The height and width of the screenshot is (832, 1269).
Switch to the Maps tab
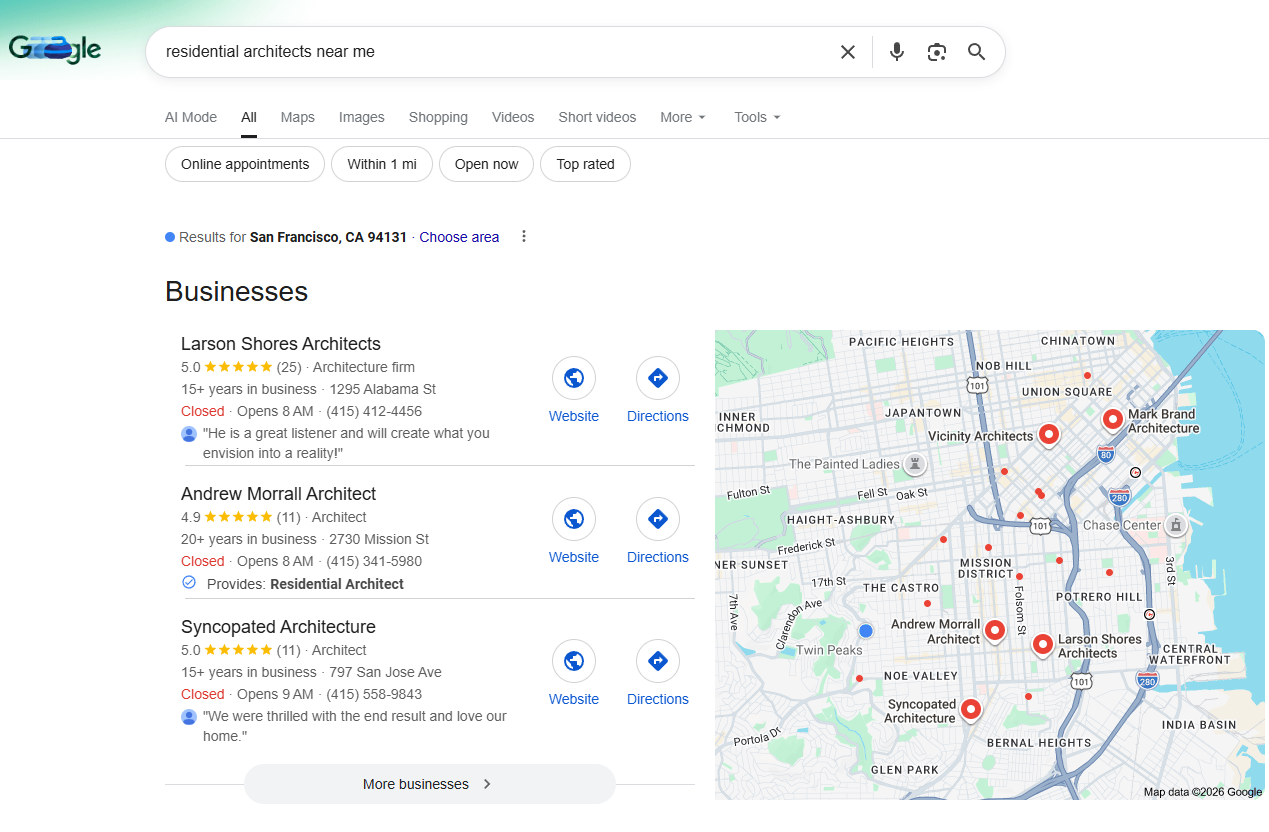pos(297,117)
